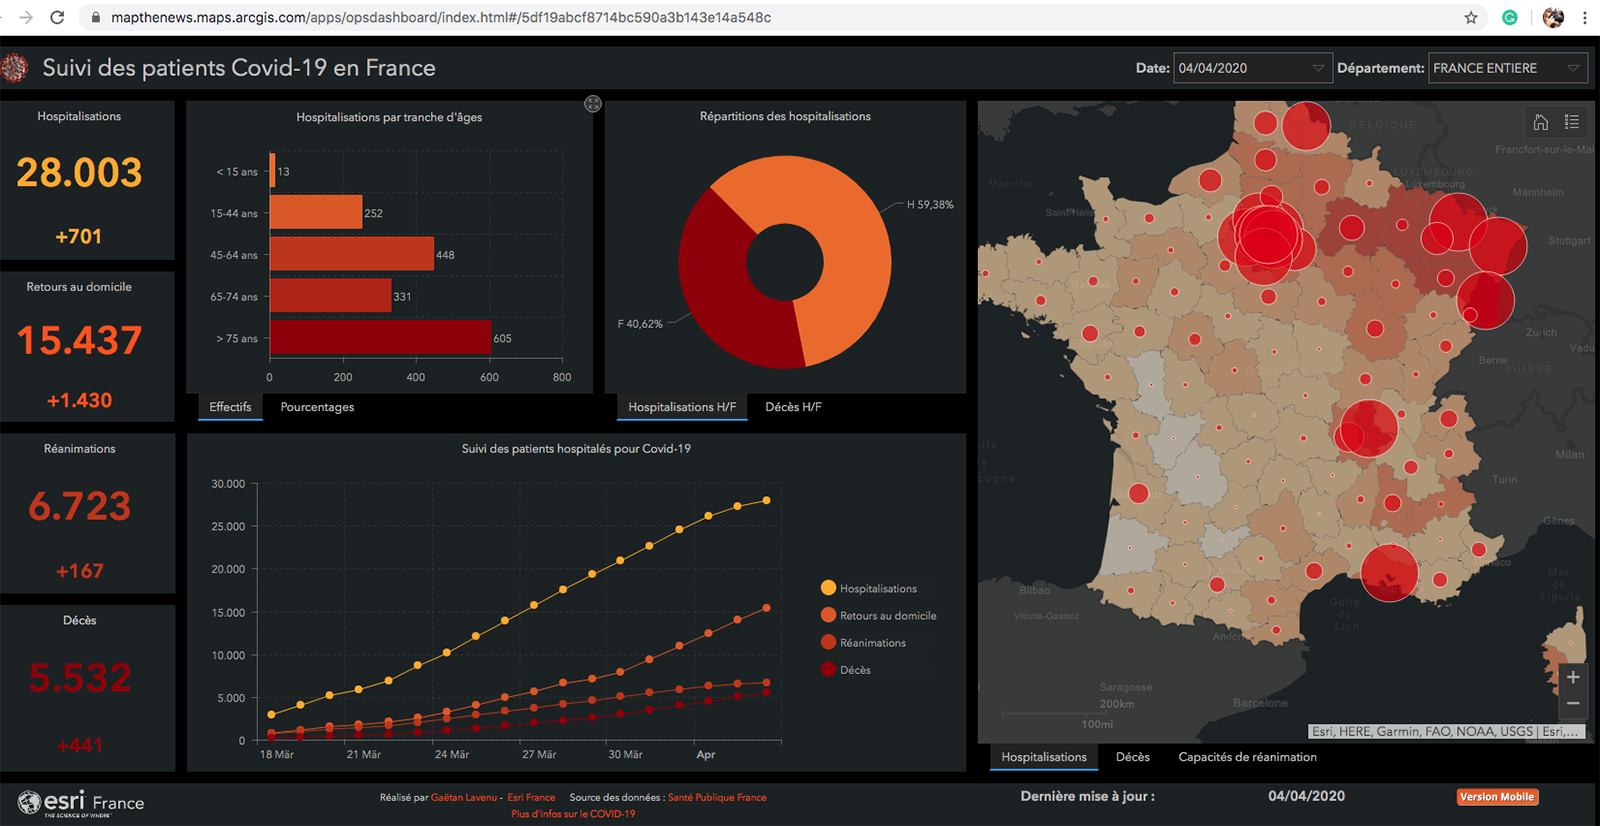Expand the age chart with maximize icon
Viewport: 1600px width, 826px height.
[x=593, y=104]
